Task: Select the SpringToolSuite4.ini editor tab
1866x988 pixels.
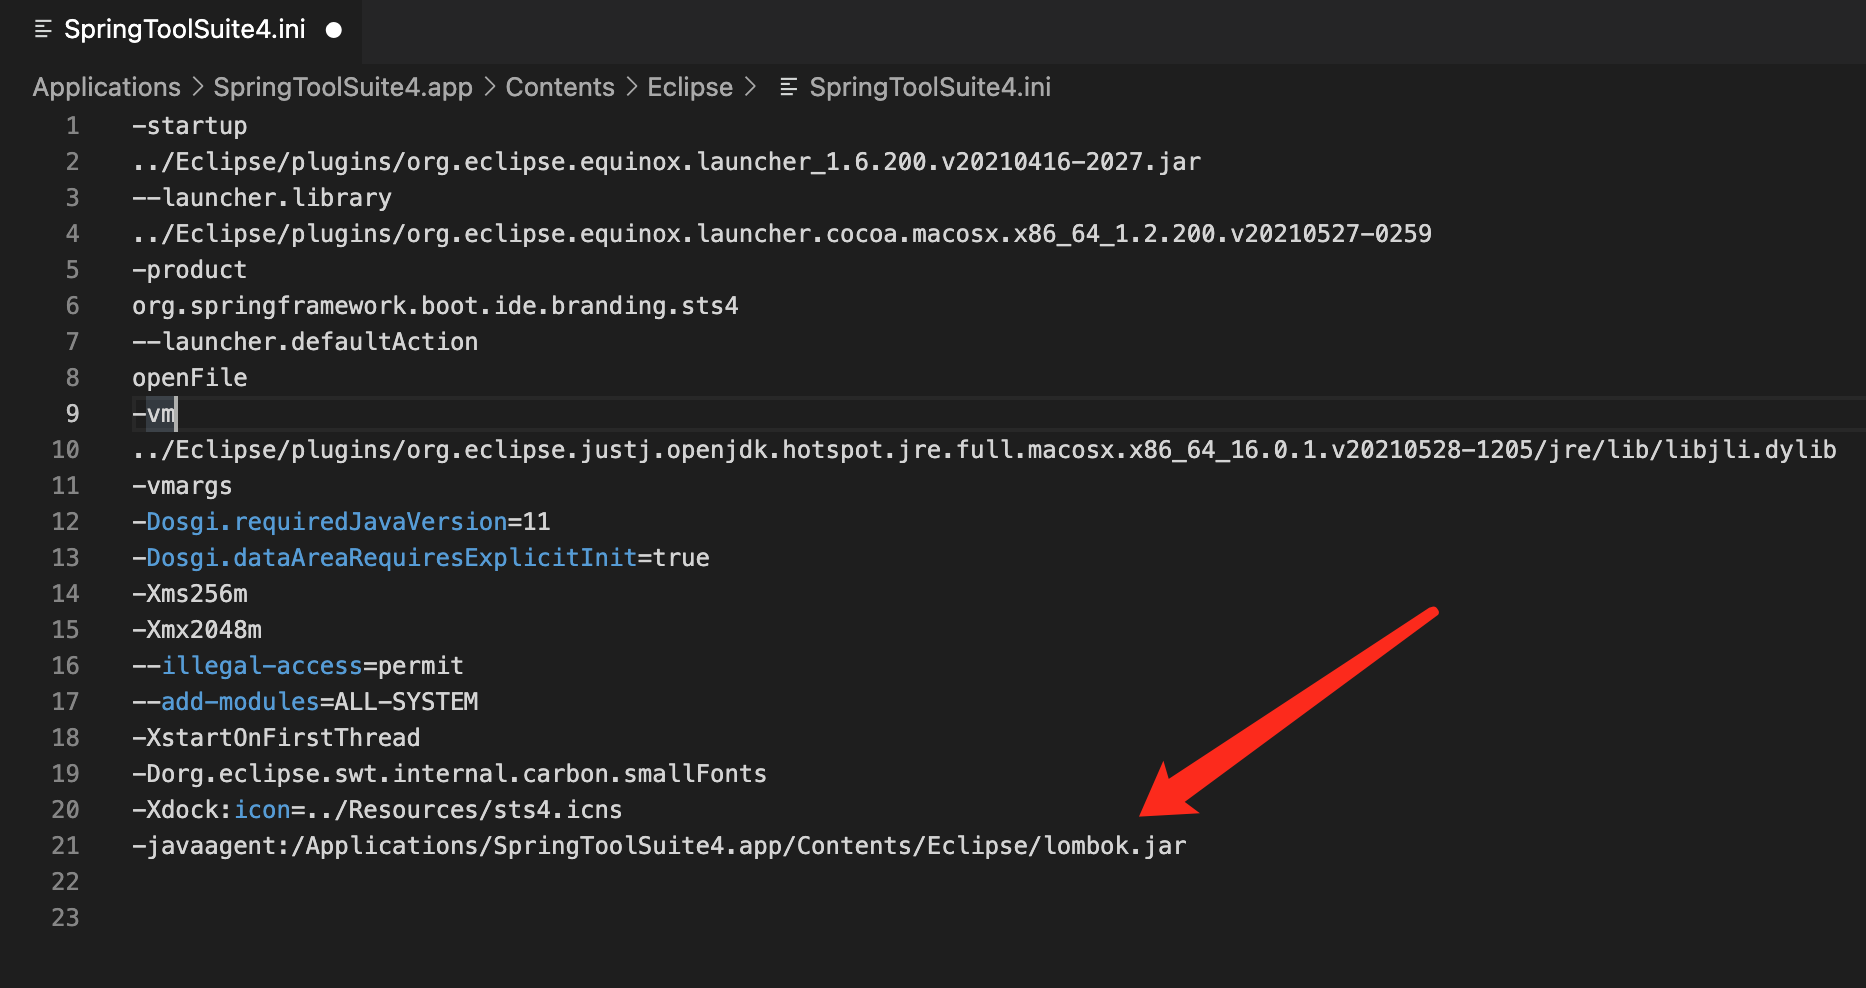Action: point(180,30)
